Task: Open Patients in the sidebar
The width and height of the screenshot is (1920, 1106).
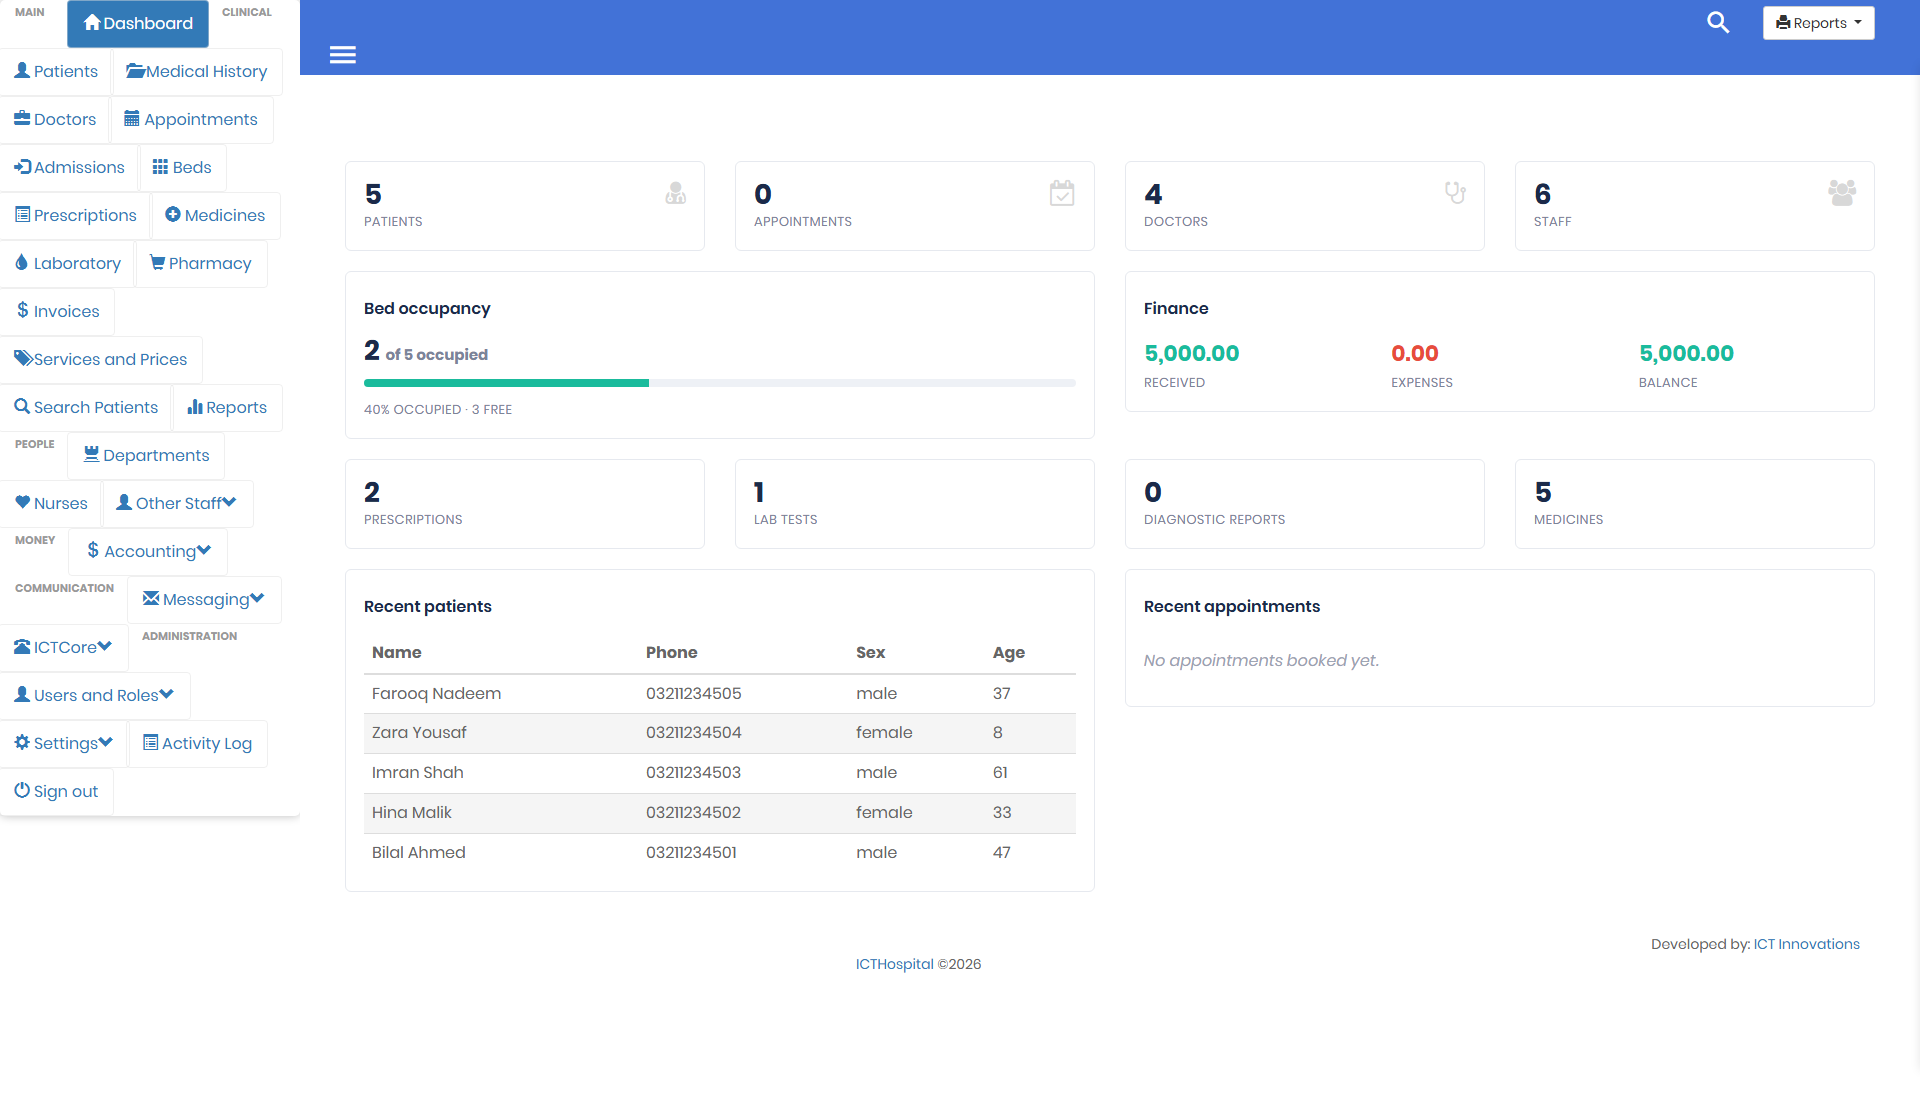Action: (x=56, y=71)
